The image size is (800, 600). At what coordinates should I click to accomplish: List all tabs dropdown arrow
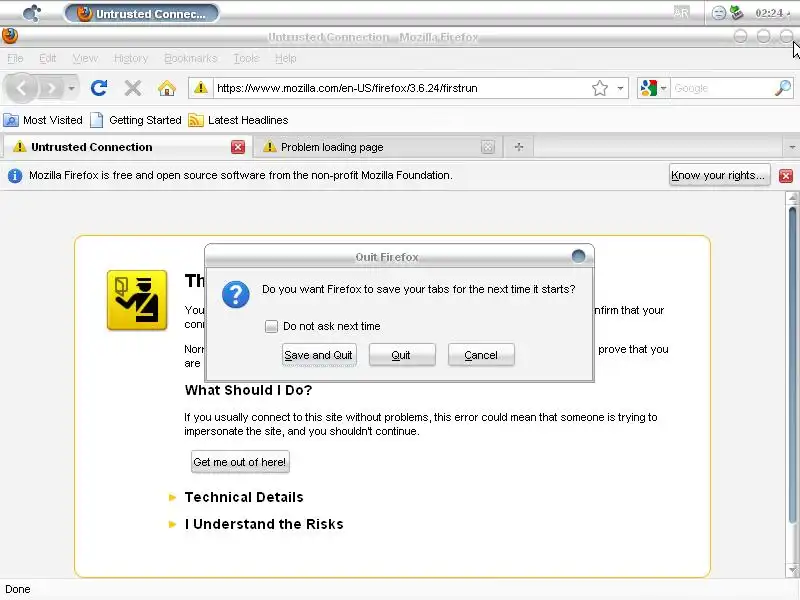791,147
